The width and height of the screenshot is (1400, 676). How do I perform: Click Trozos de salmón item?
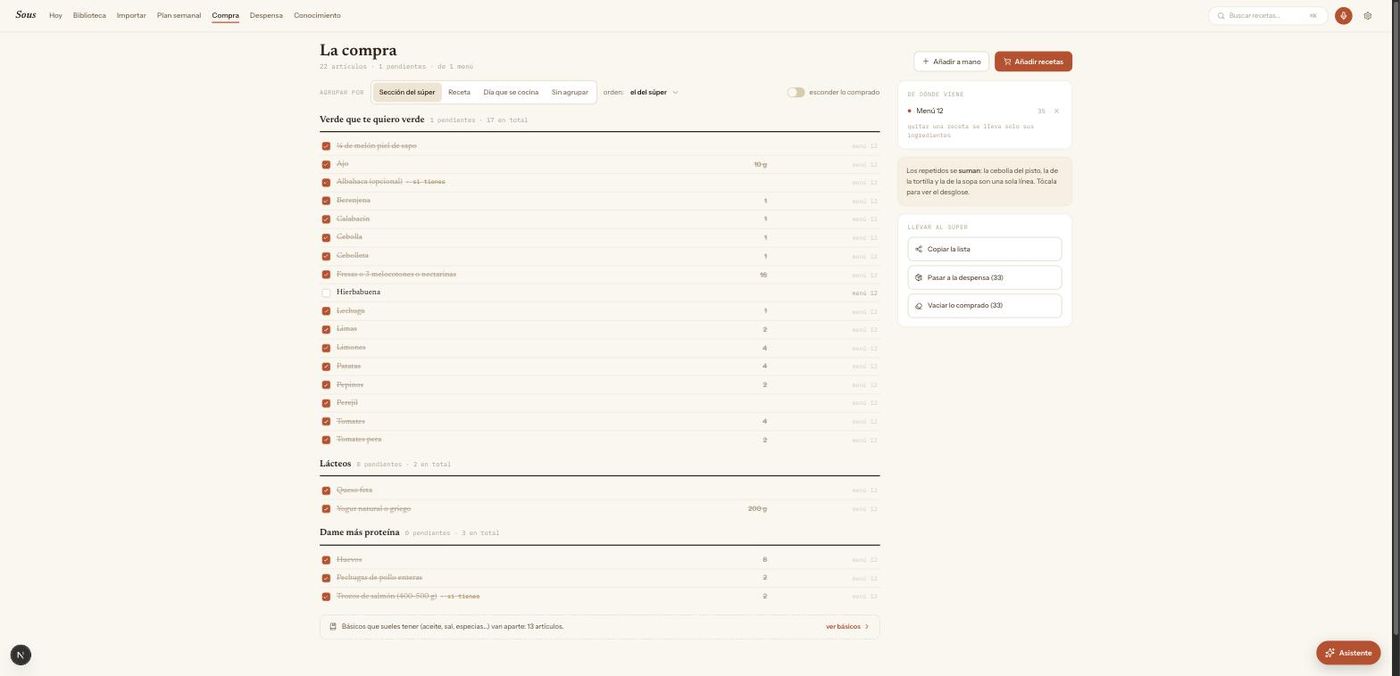[387, 596]
